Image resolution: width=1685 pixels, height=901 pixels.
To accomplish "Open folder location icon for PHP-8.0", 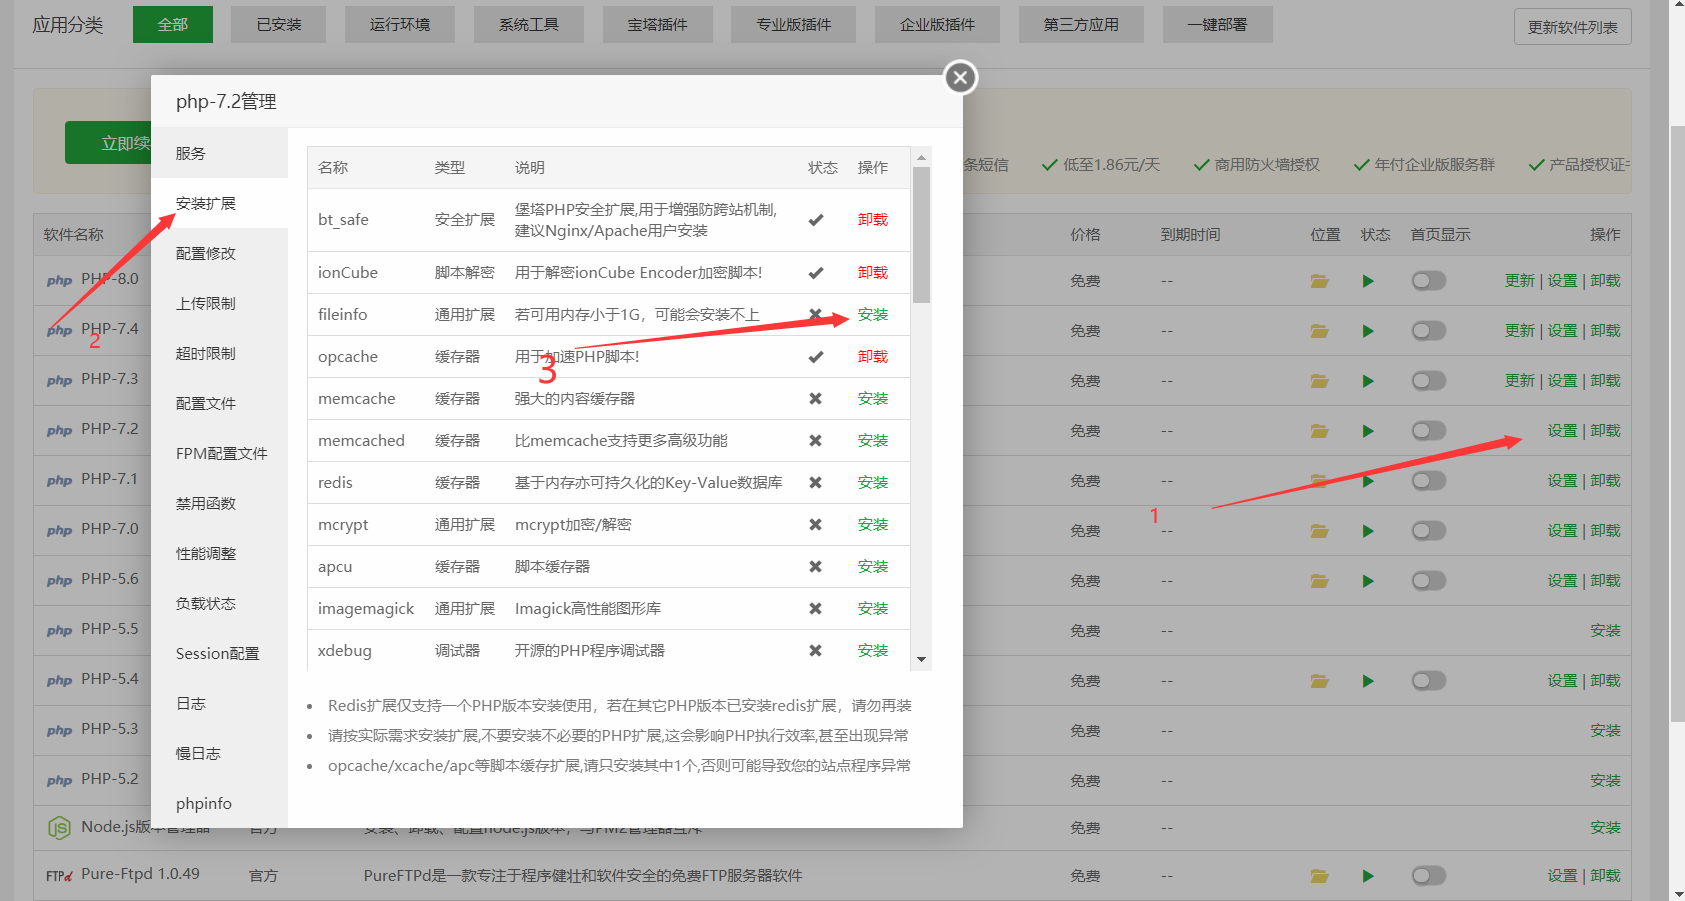I will click(x=1320, y=281).
